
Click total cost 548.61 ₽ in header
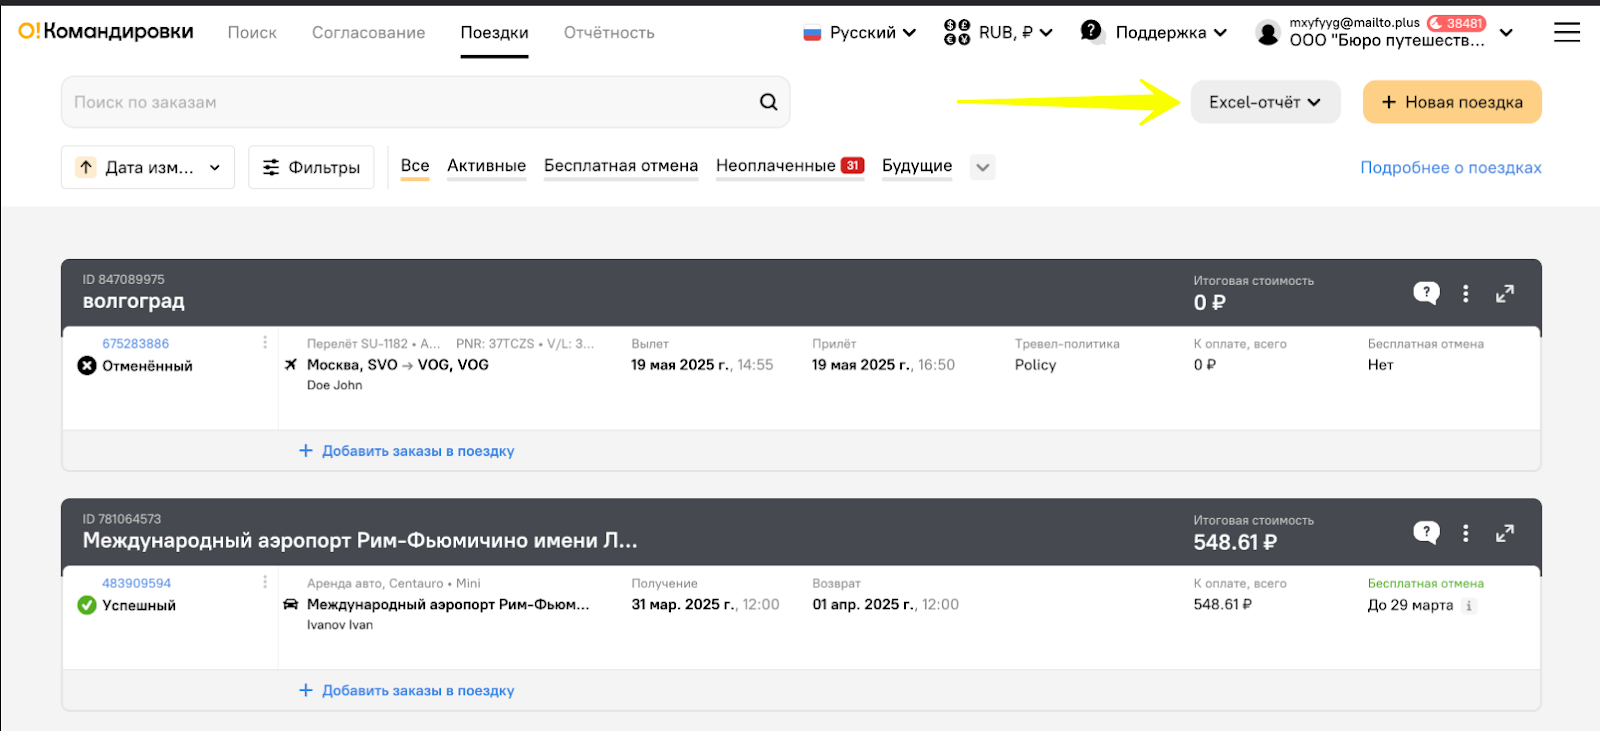[x=1235, y=542]
